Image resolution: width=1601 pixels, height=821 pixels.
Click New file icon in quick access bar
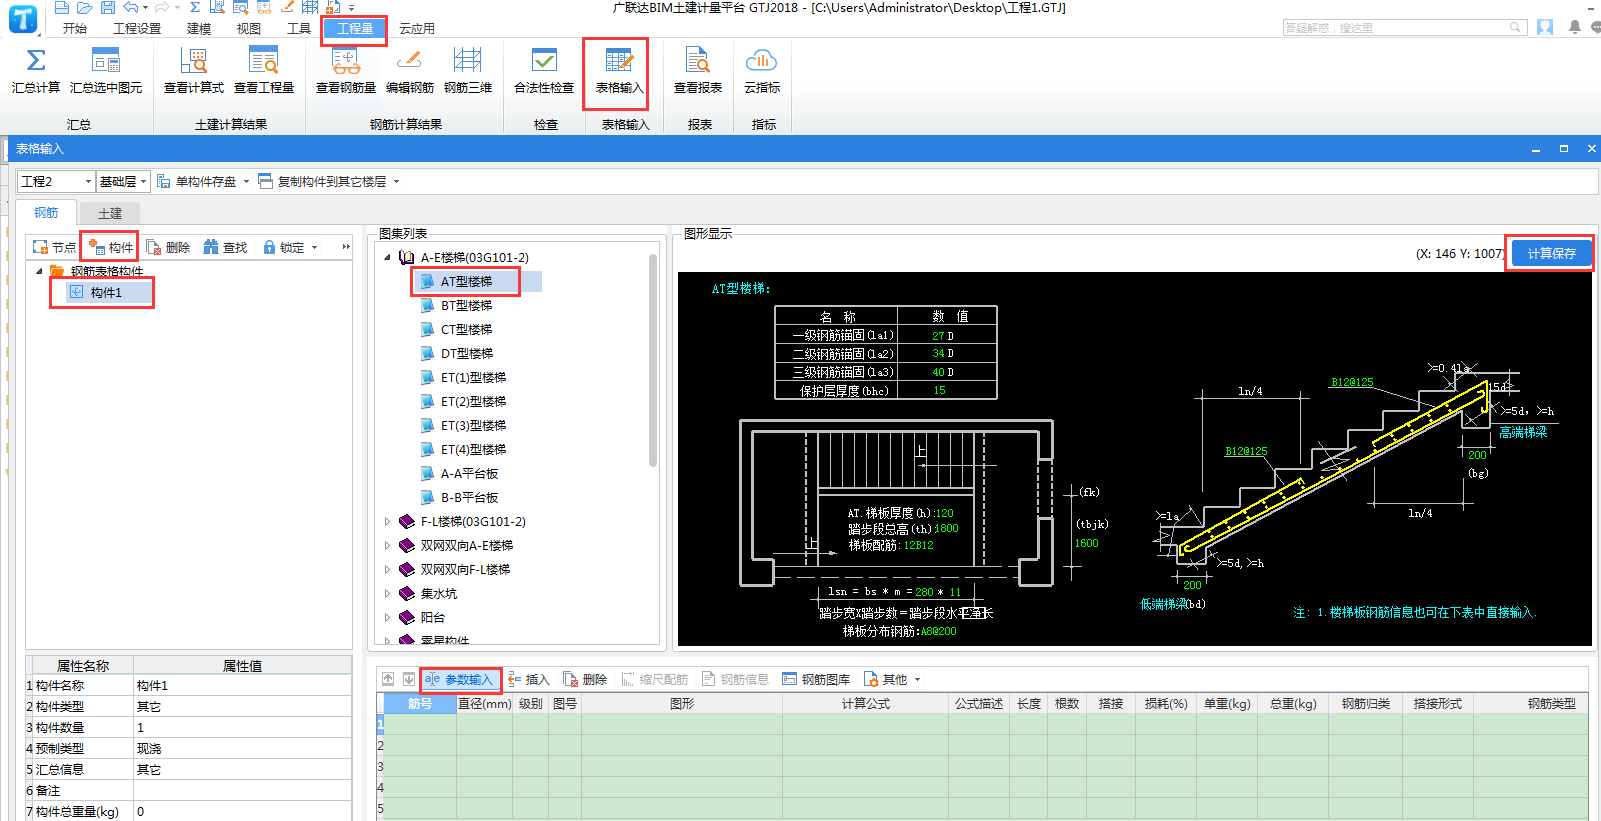[63, 7]
